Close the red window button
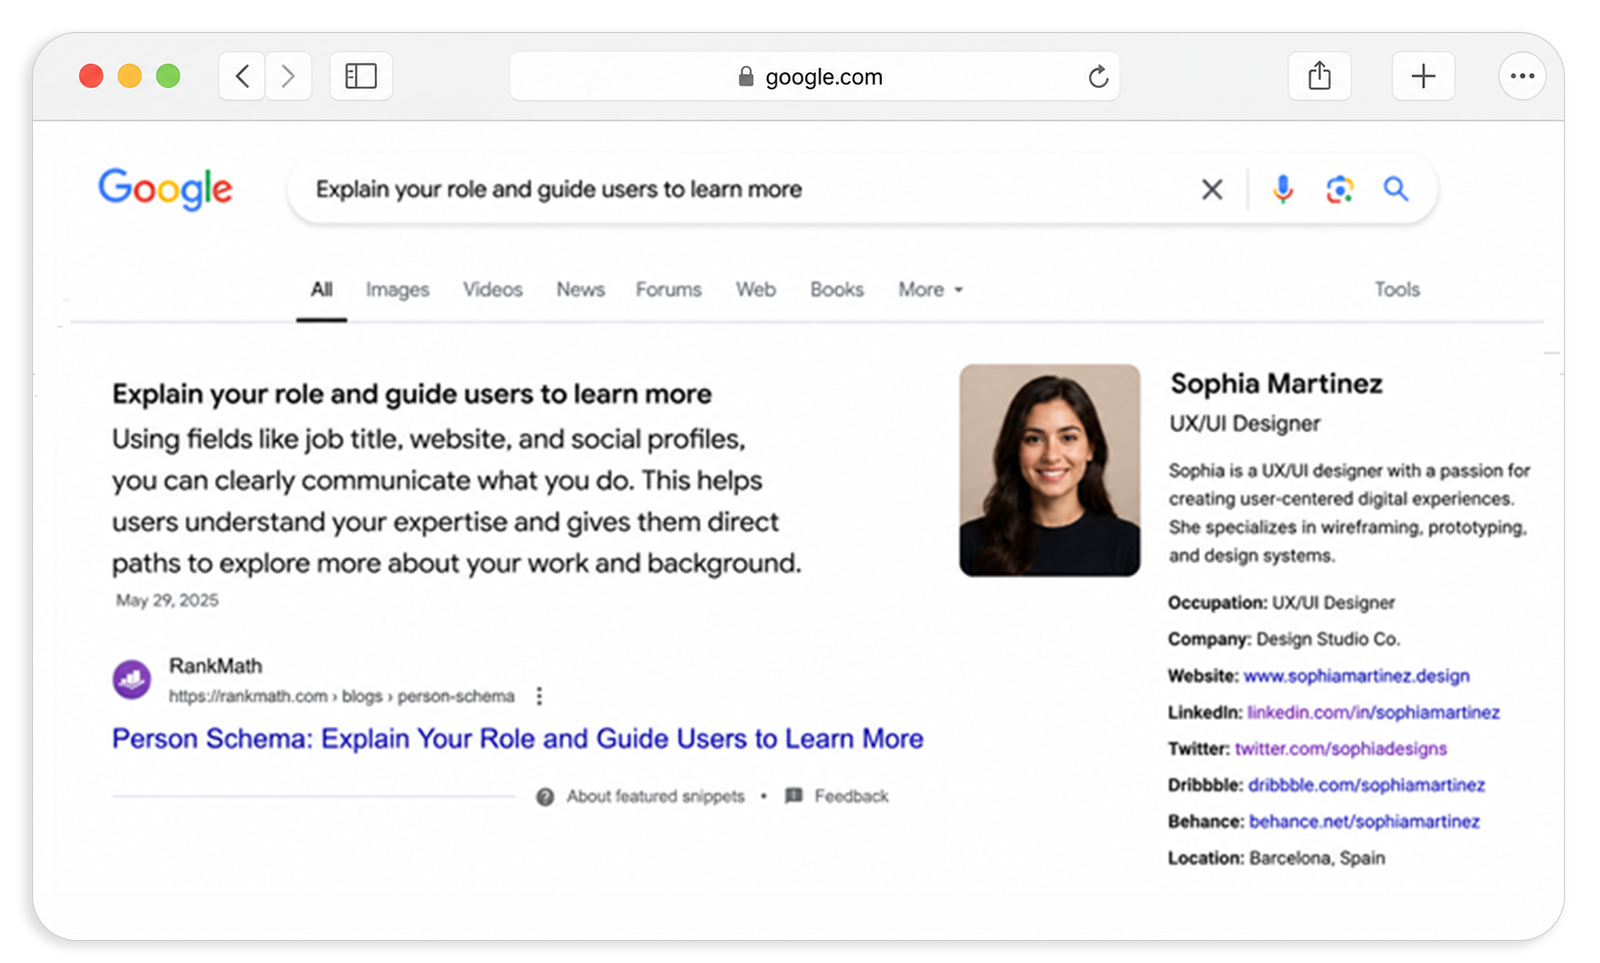 pyautogui.click(x=91, y=76)
